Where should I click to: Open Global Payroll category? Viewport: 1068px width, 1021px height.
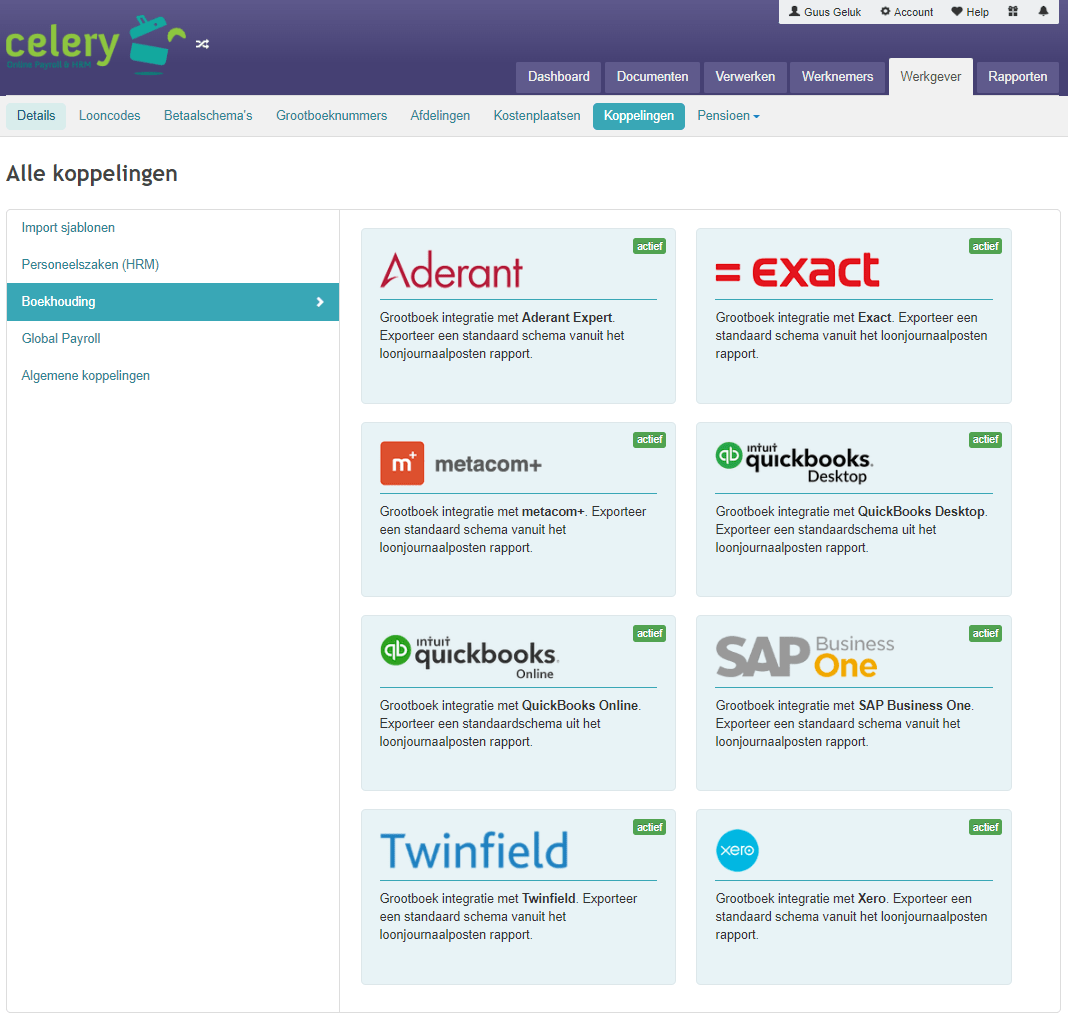tap(173, 339)
